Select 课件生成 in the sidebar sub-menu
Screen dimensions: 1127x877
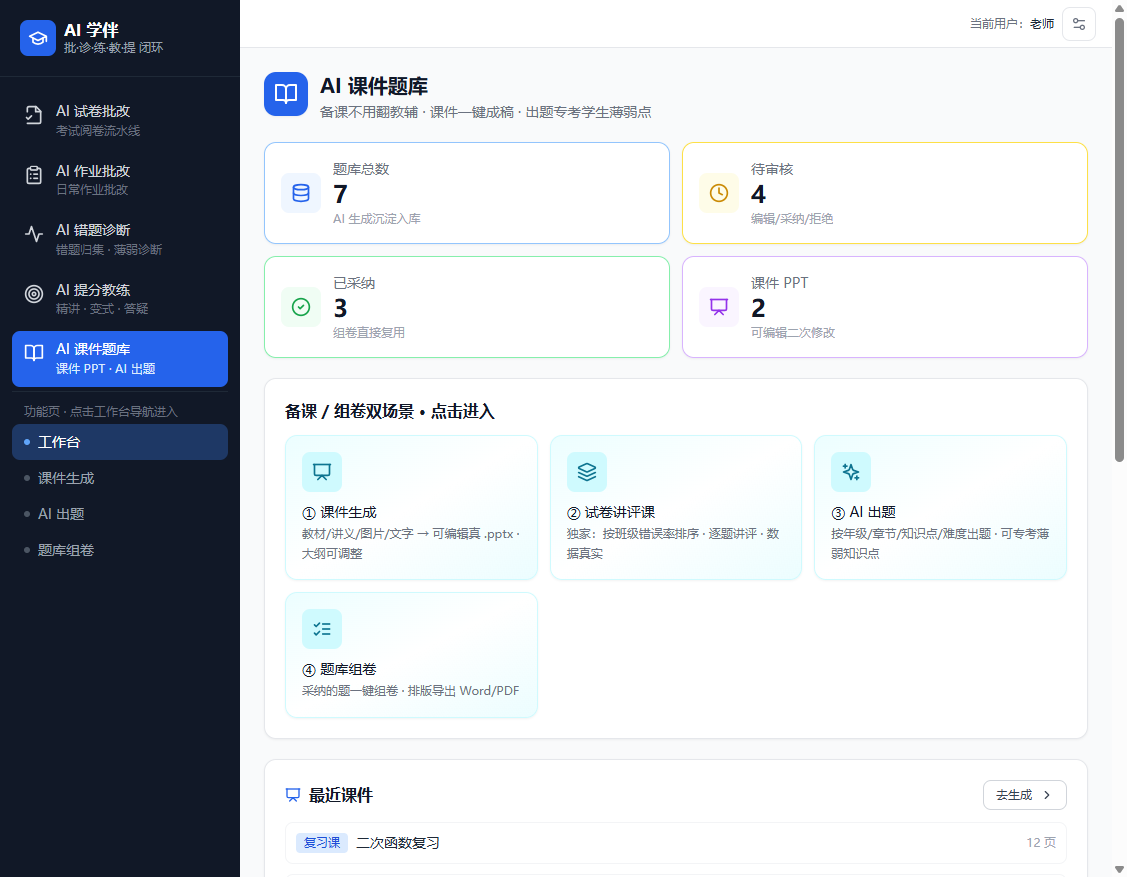point(120,478)
